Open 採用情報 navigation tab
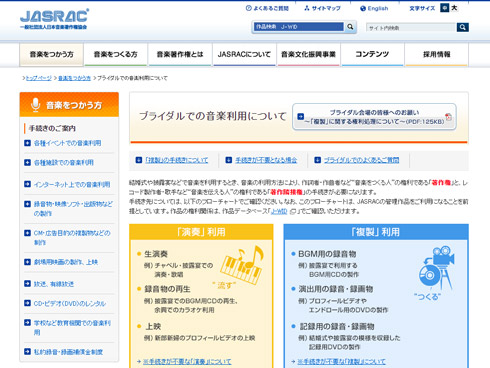The image size is (490, 368). [437, 54]
